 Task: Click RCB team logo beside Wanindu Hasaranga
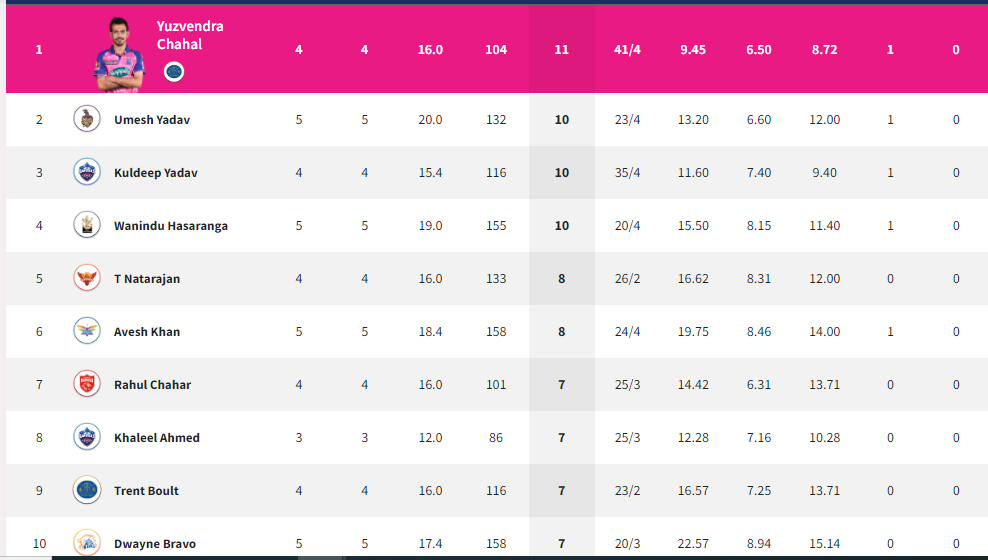pyautogui.click(x=87, y=225)
